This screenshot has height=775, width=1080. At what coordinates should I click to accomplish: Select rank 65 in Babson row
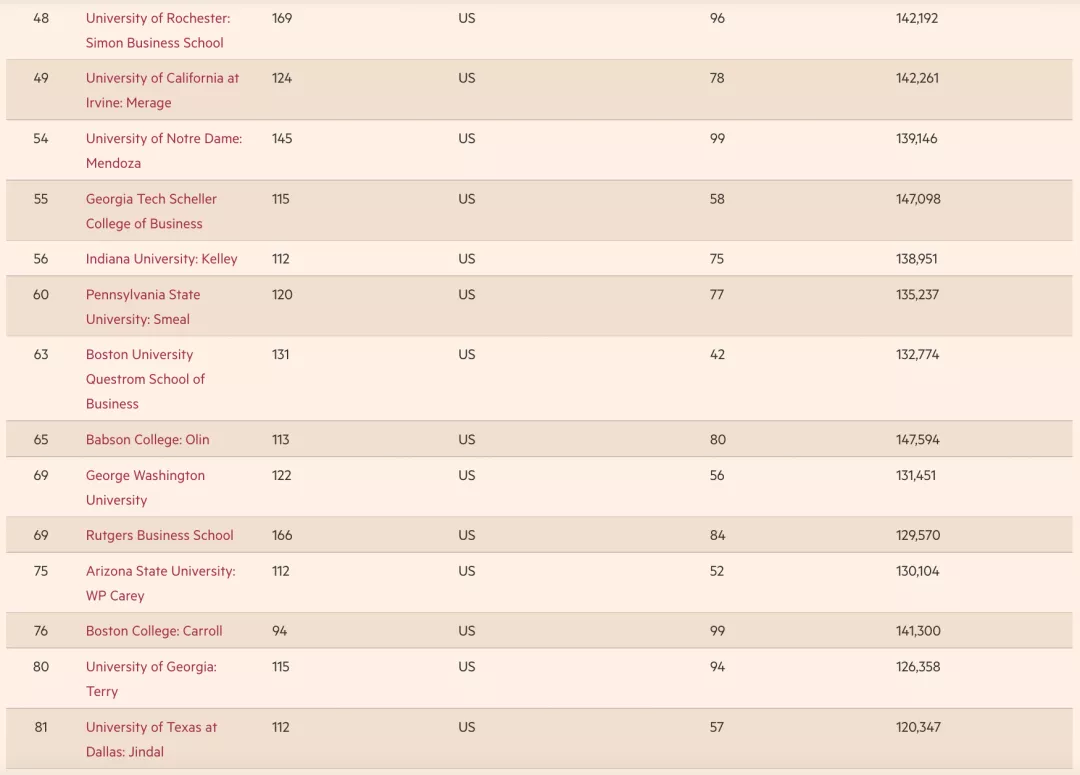coord(41,440)
